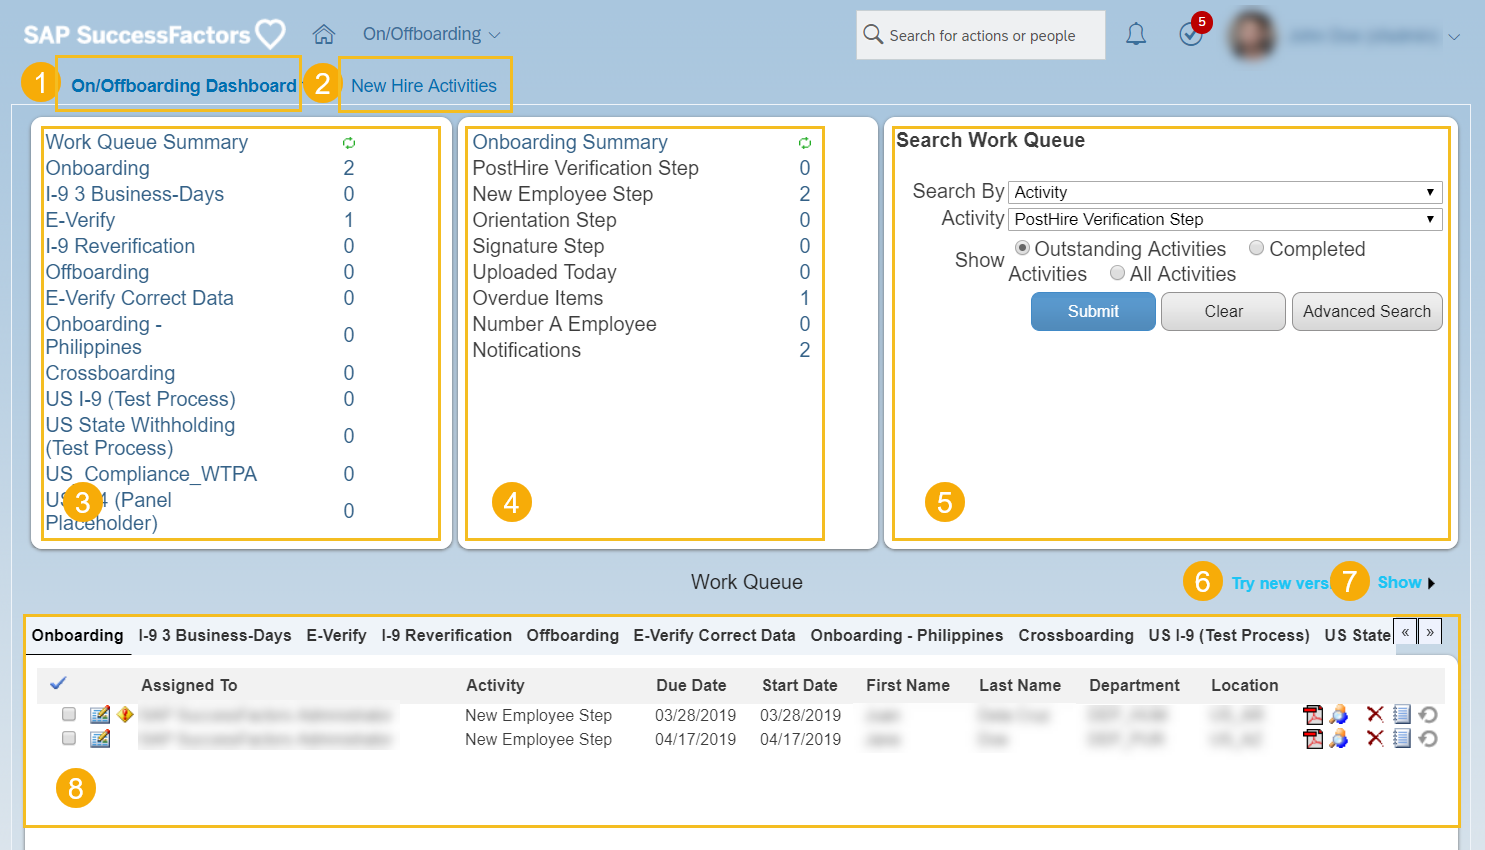Open the PDF document icon for 03/28/2019 row
The height and width of the screenshot is (850, 1485).
(x=1313, y=714)
